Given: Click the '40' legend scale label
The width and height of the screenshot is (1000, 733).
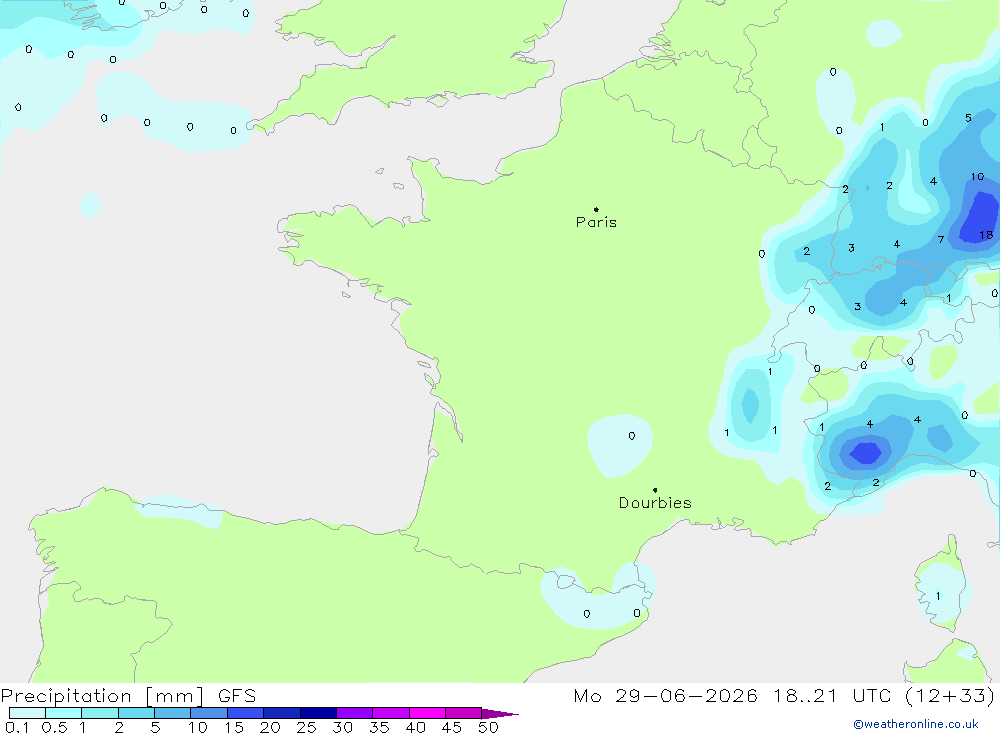Looking at the screenshot, I should point(416,727).
